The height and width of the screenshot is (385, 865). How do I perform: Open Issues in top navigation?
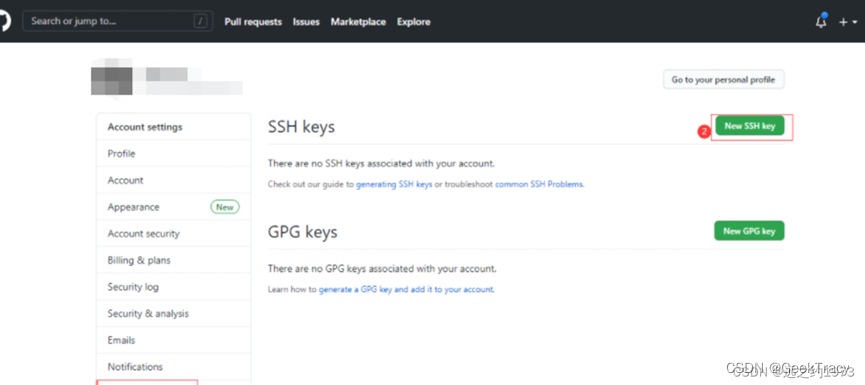[x=306, y=22]
